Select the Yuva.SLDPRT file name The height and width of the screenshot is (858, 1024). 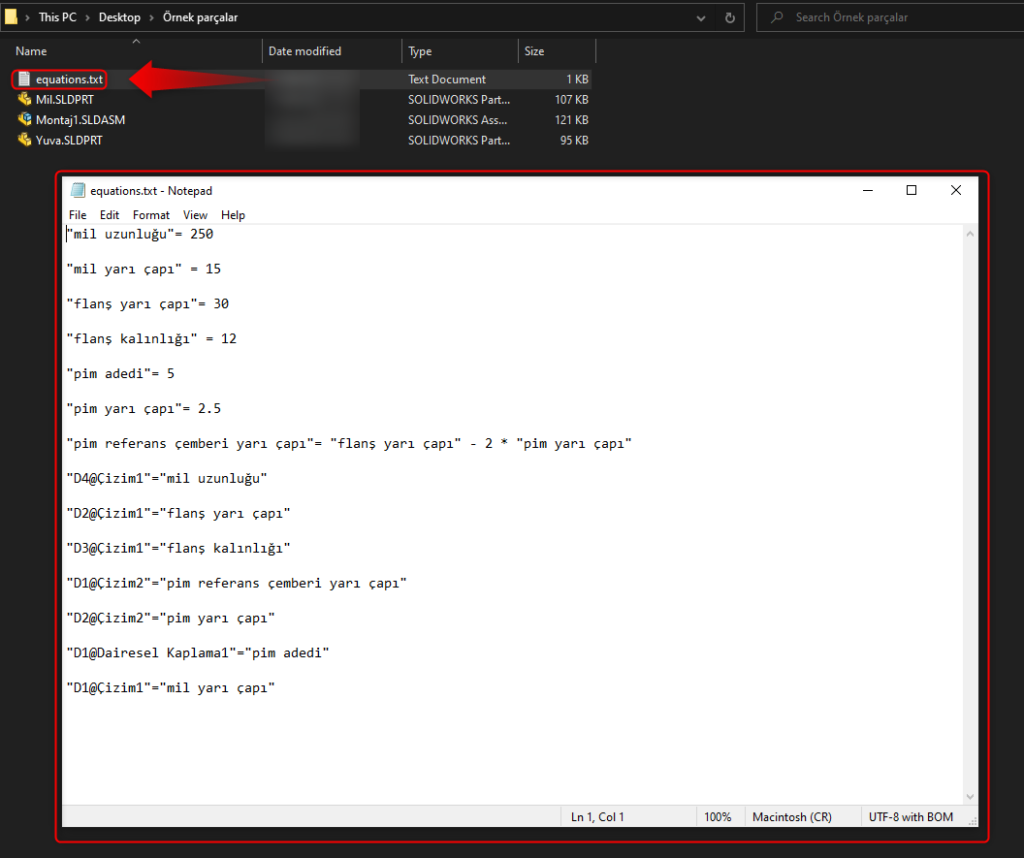(x=69, y=140)
